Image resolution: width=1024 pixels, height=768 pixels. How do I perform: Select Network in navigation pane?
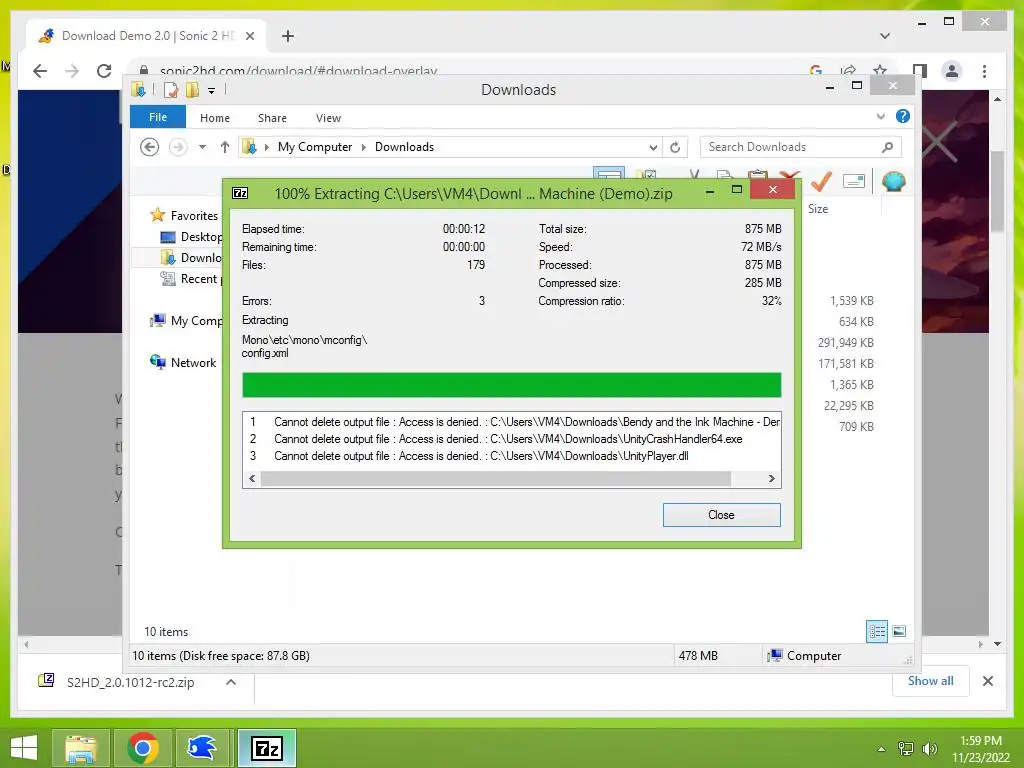coord(184,362)
